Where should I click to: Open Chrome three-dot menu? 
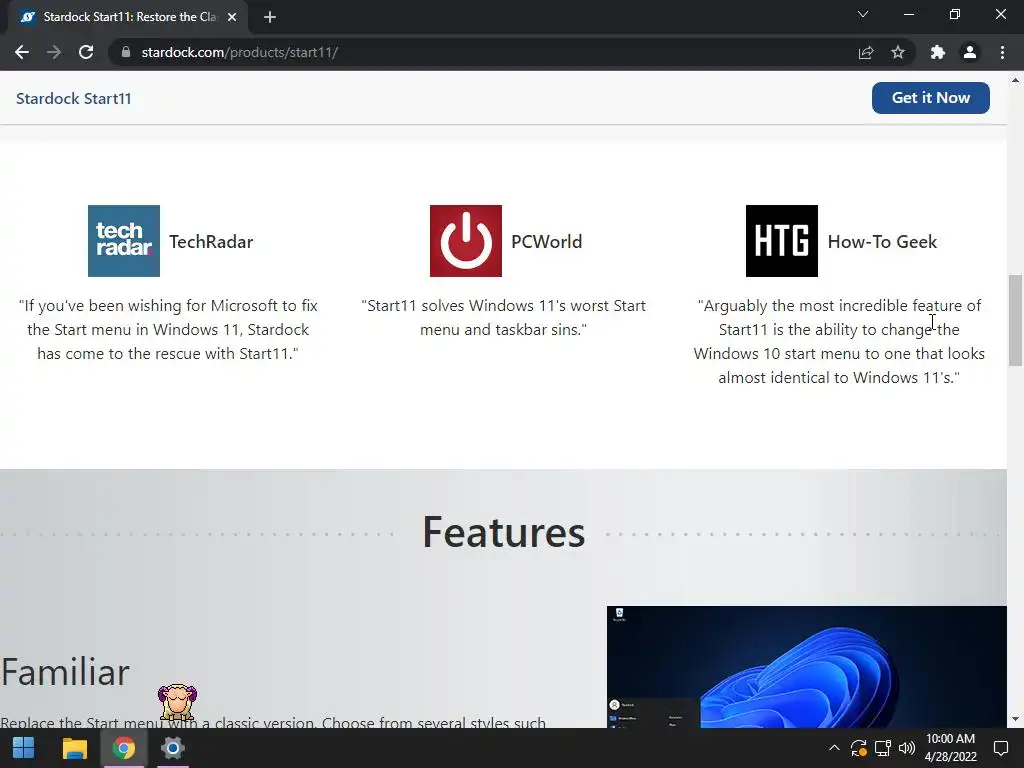pos(1002,52)
